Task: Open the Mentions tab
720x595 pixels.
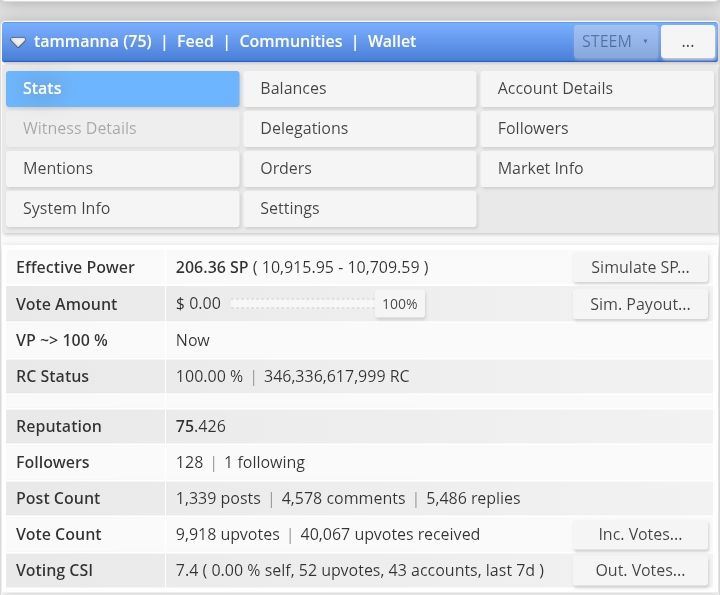Action: [123, 169]
